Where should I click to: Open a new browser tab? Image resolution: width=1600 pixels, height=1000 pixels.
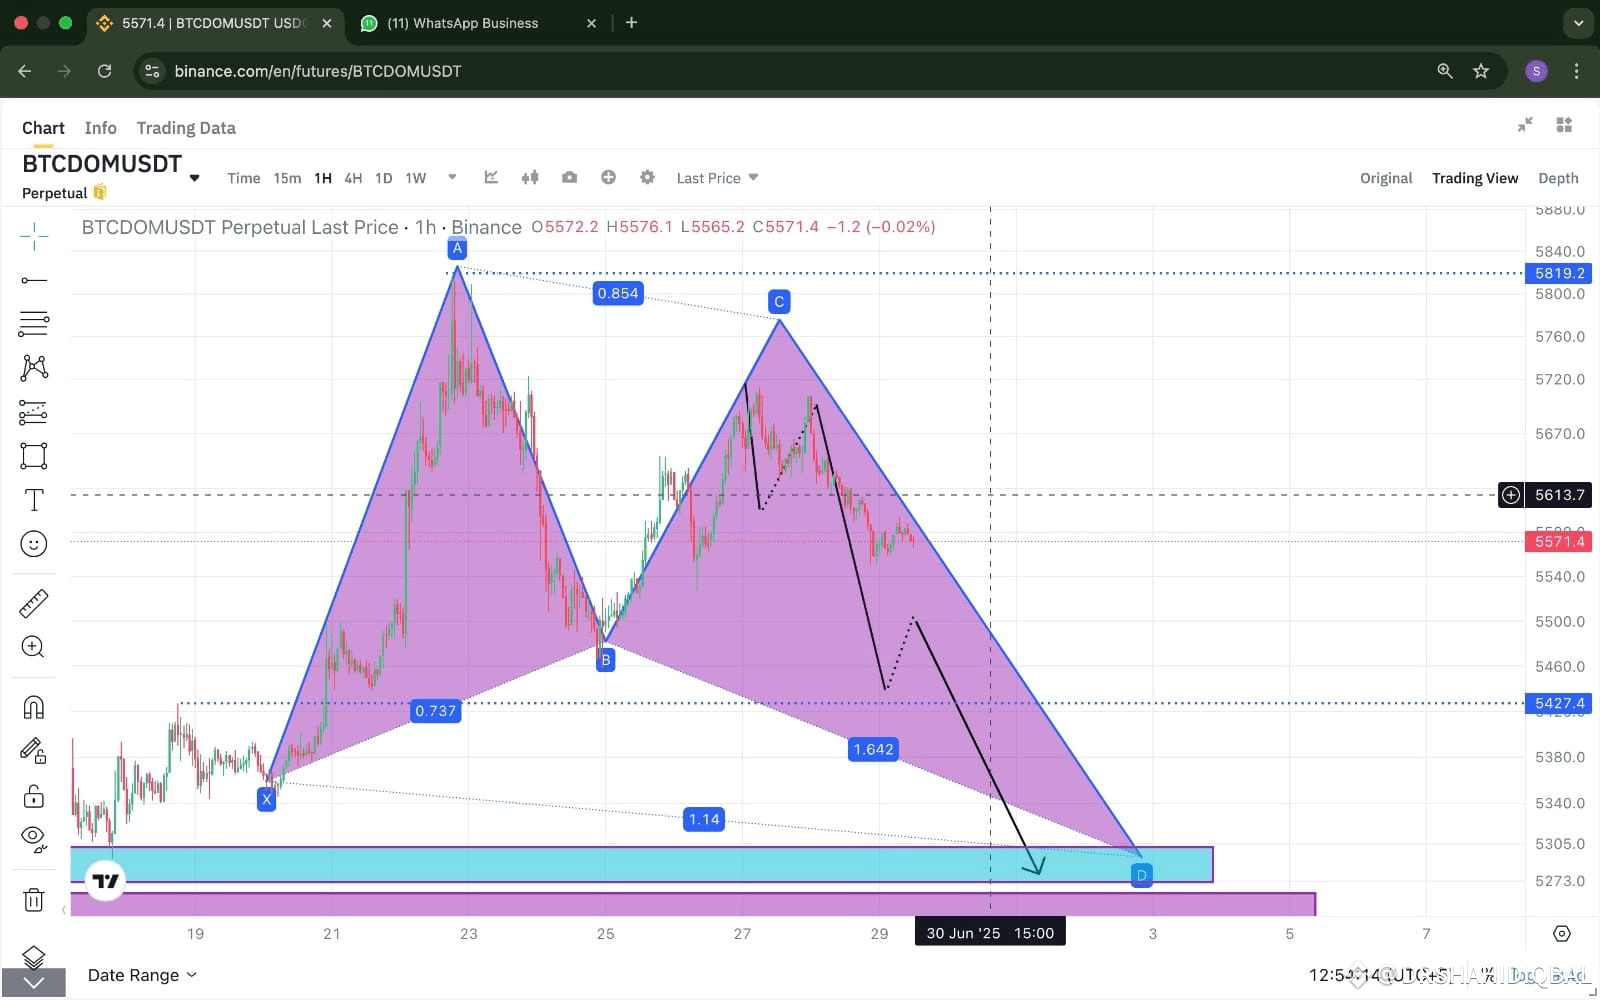(631, 23)
